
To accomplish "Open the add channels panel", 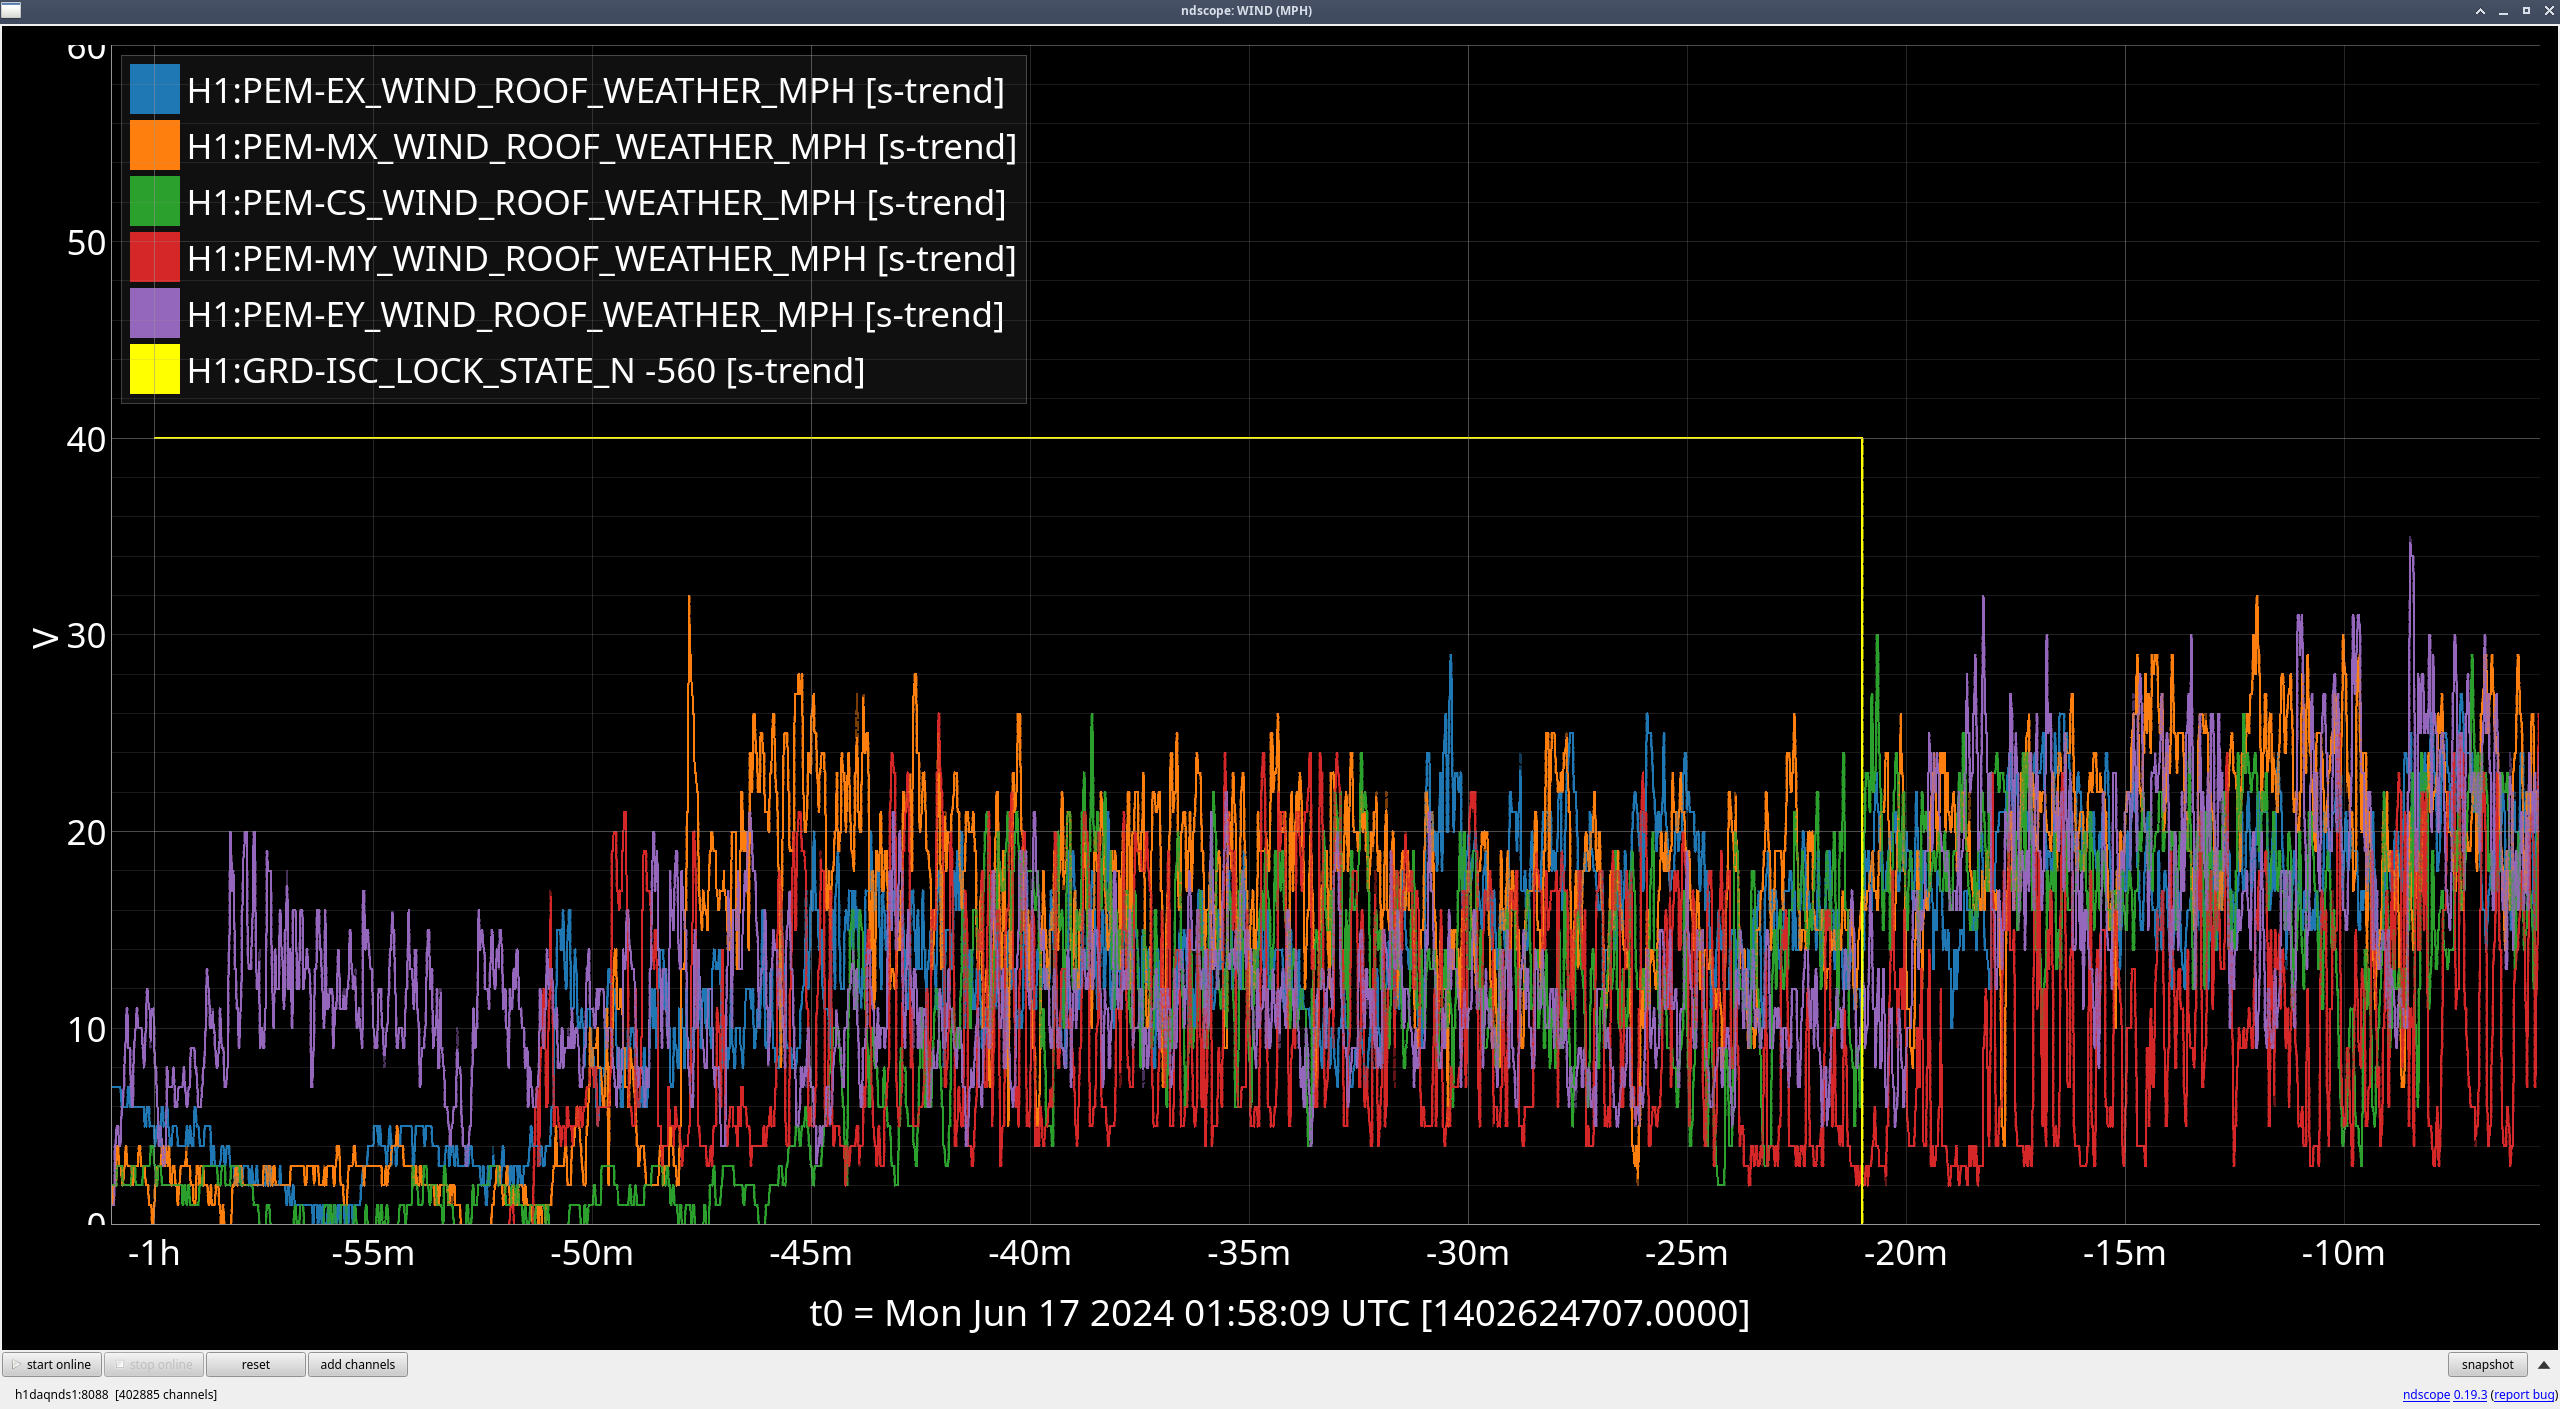I will (358, 1364).
